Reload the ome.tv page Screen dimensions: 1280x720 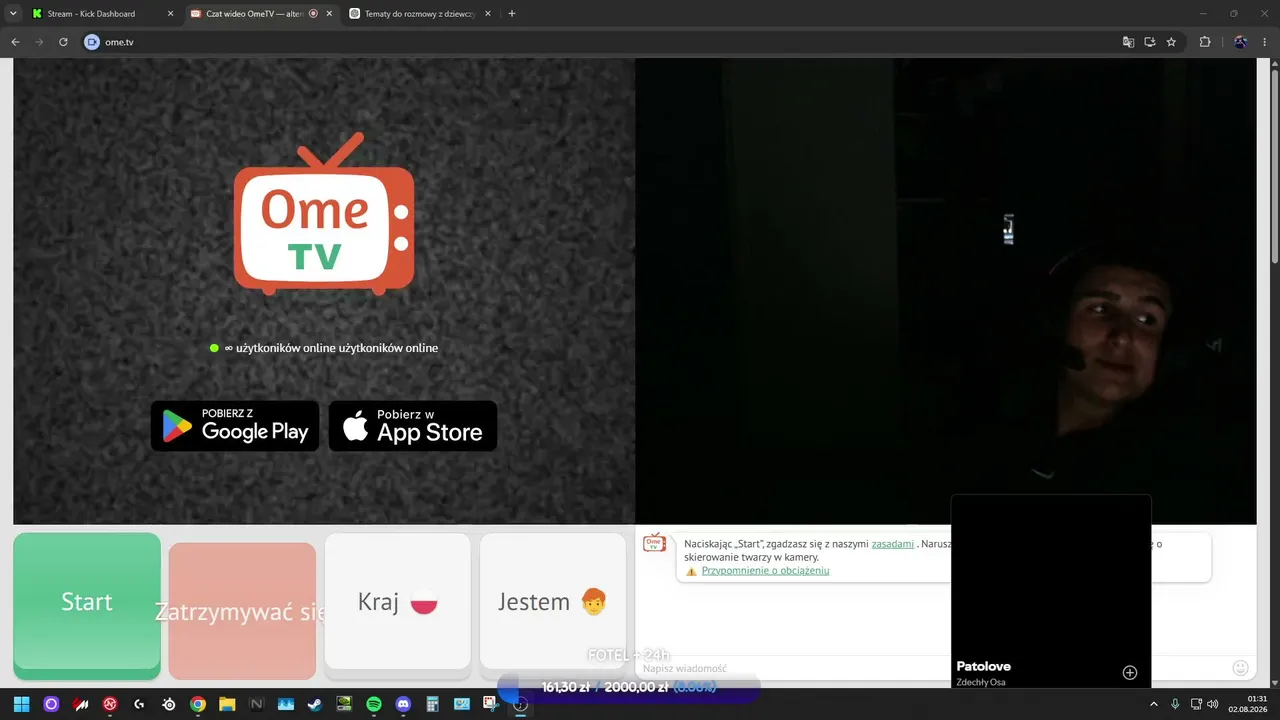tap(63, 42)
